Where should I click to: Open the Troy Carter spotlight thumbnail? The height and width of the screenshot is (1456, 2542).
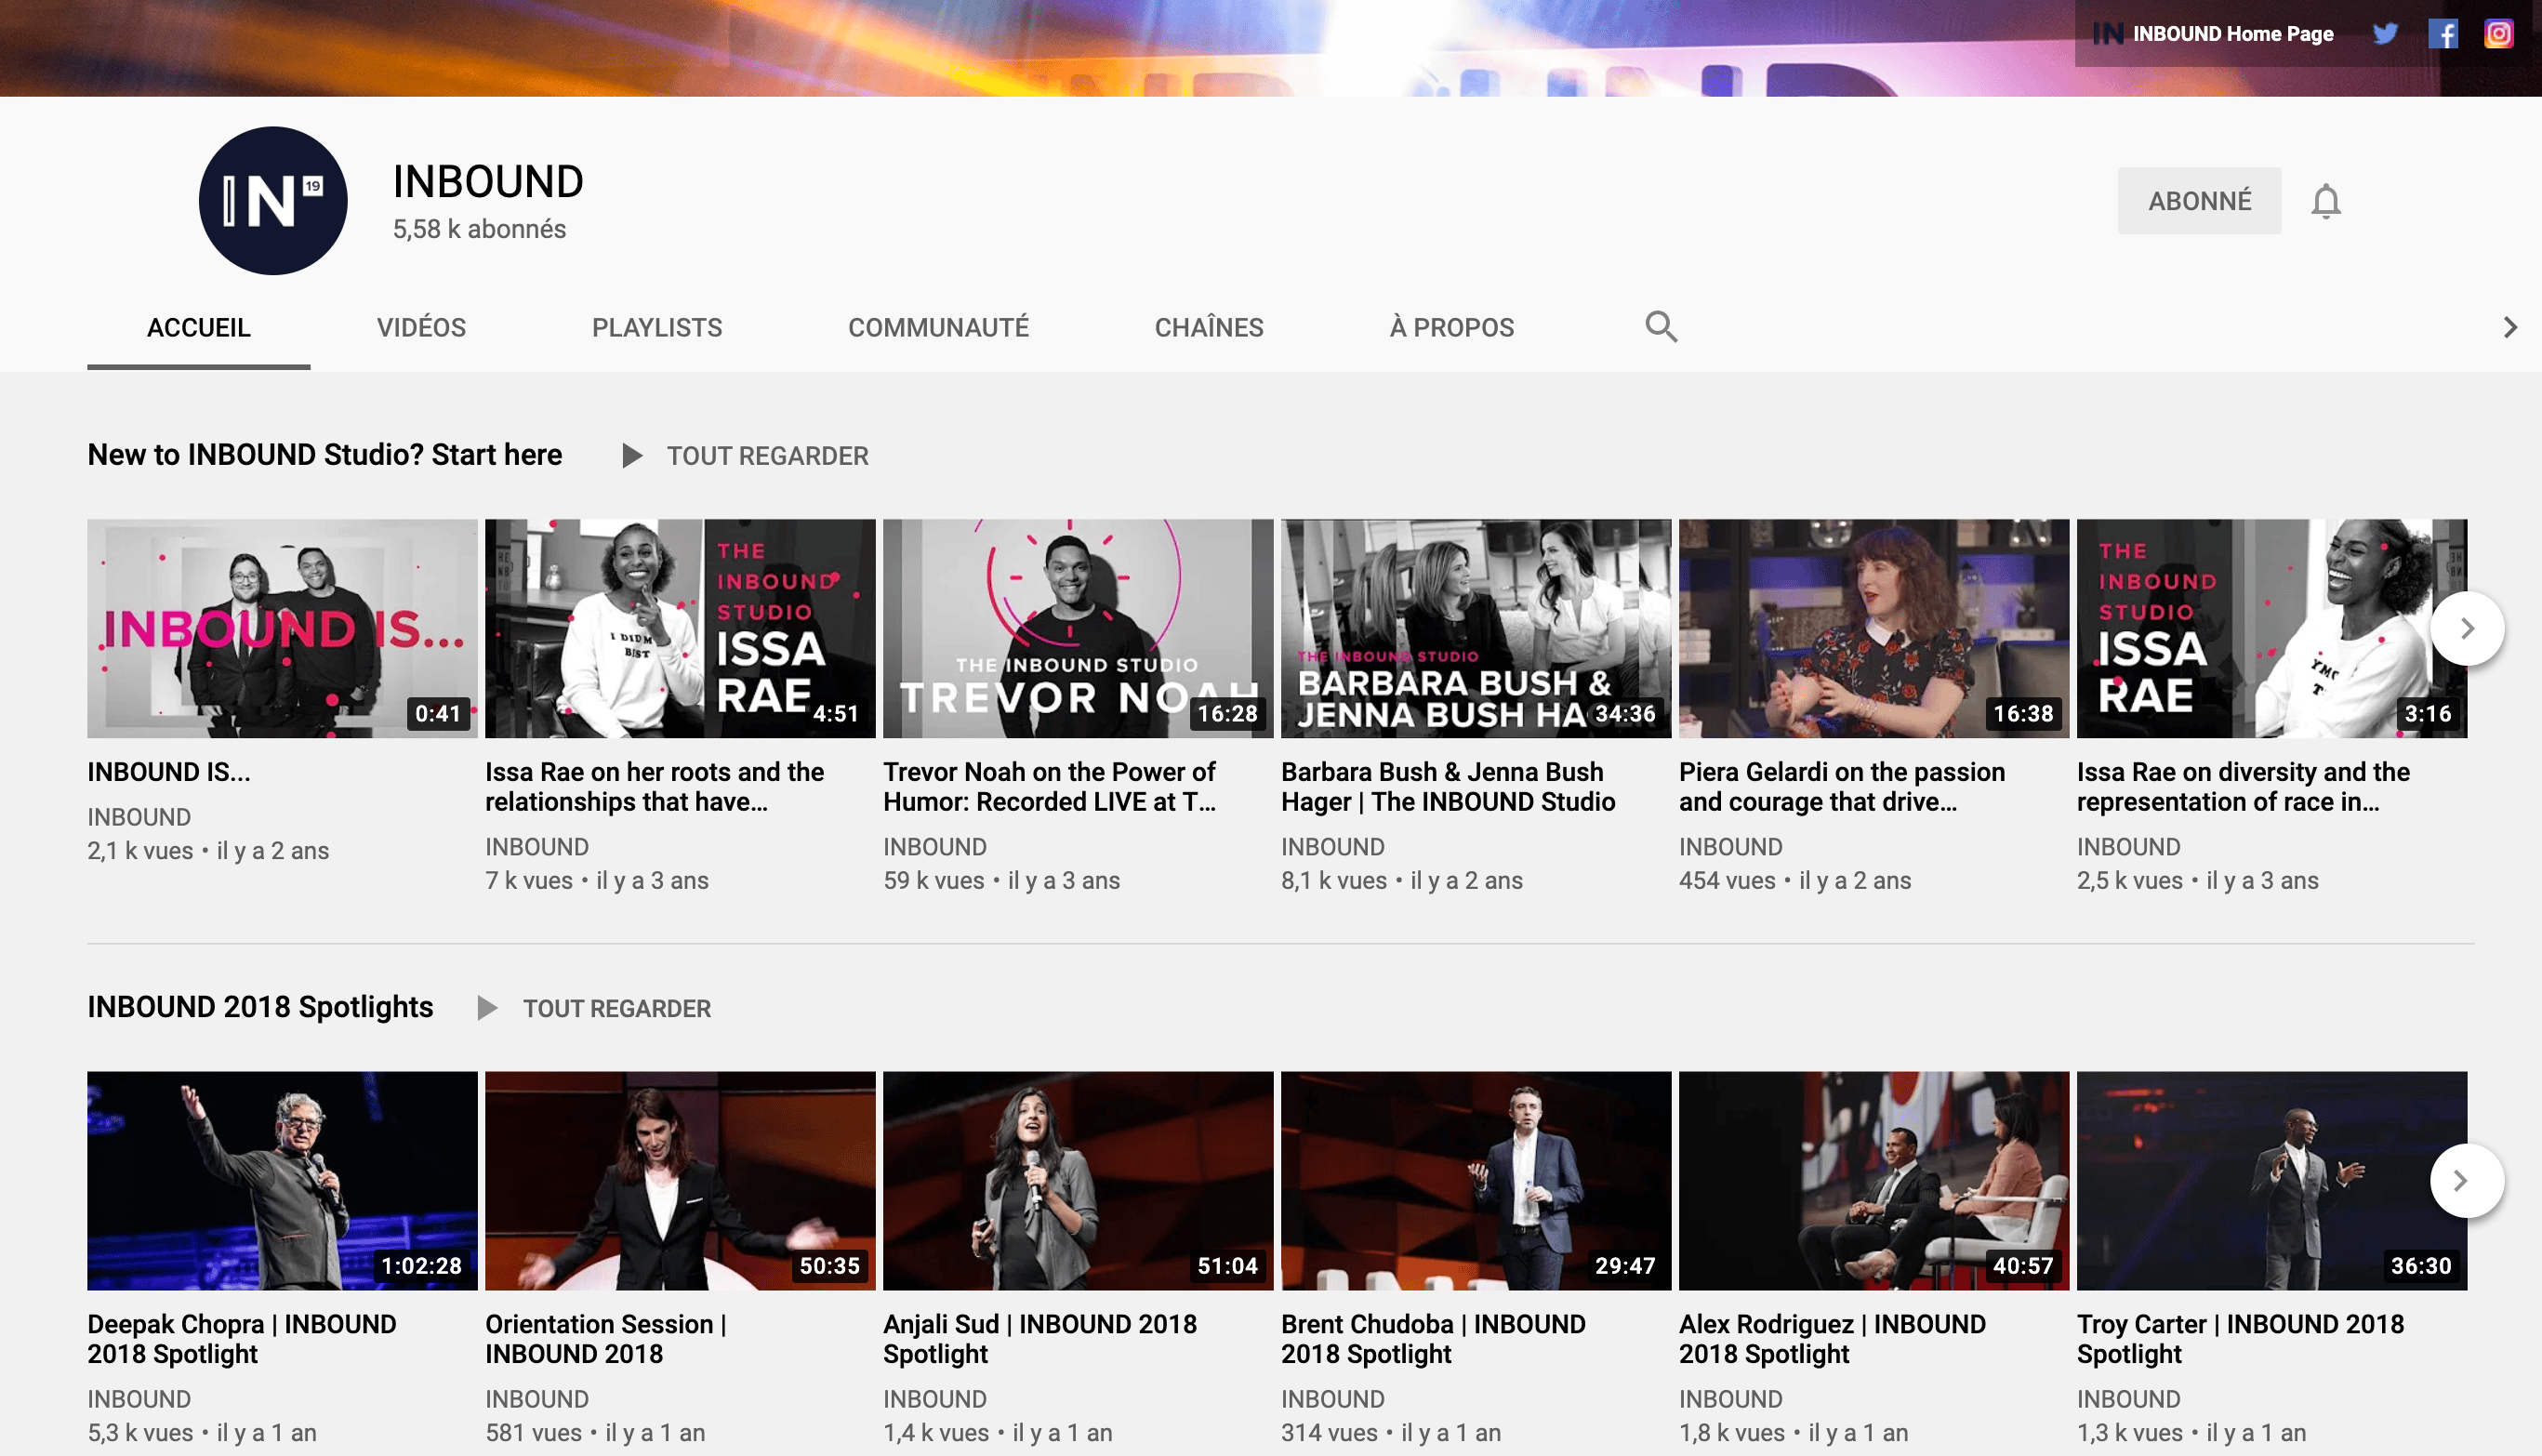click(2272, 1181)
